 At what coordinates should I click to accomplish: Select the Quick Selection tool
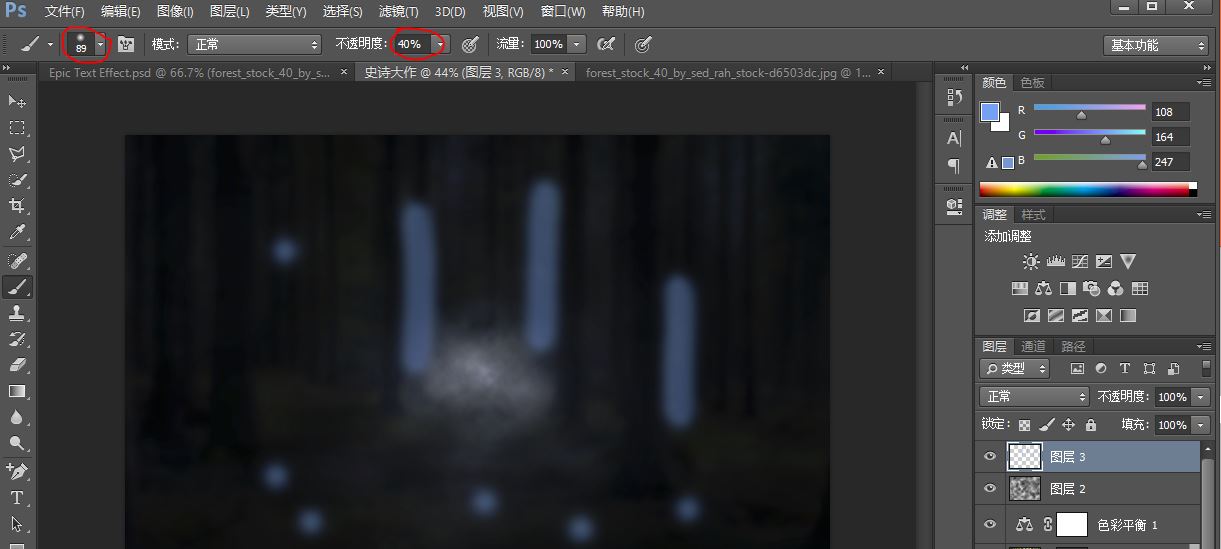(17, 180)
